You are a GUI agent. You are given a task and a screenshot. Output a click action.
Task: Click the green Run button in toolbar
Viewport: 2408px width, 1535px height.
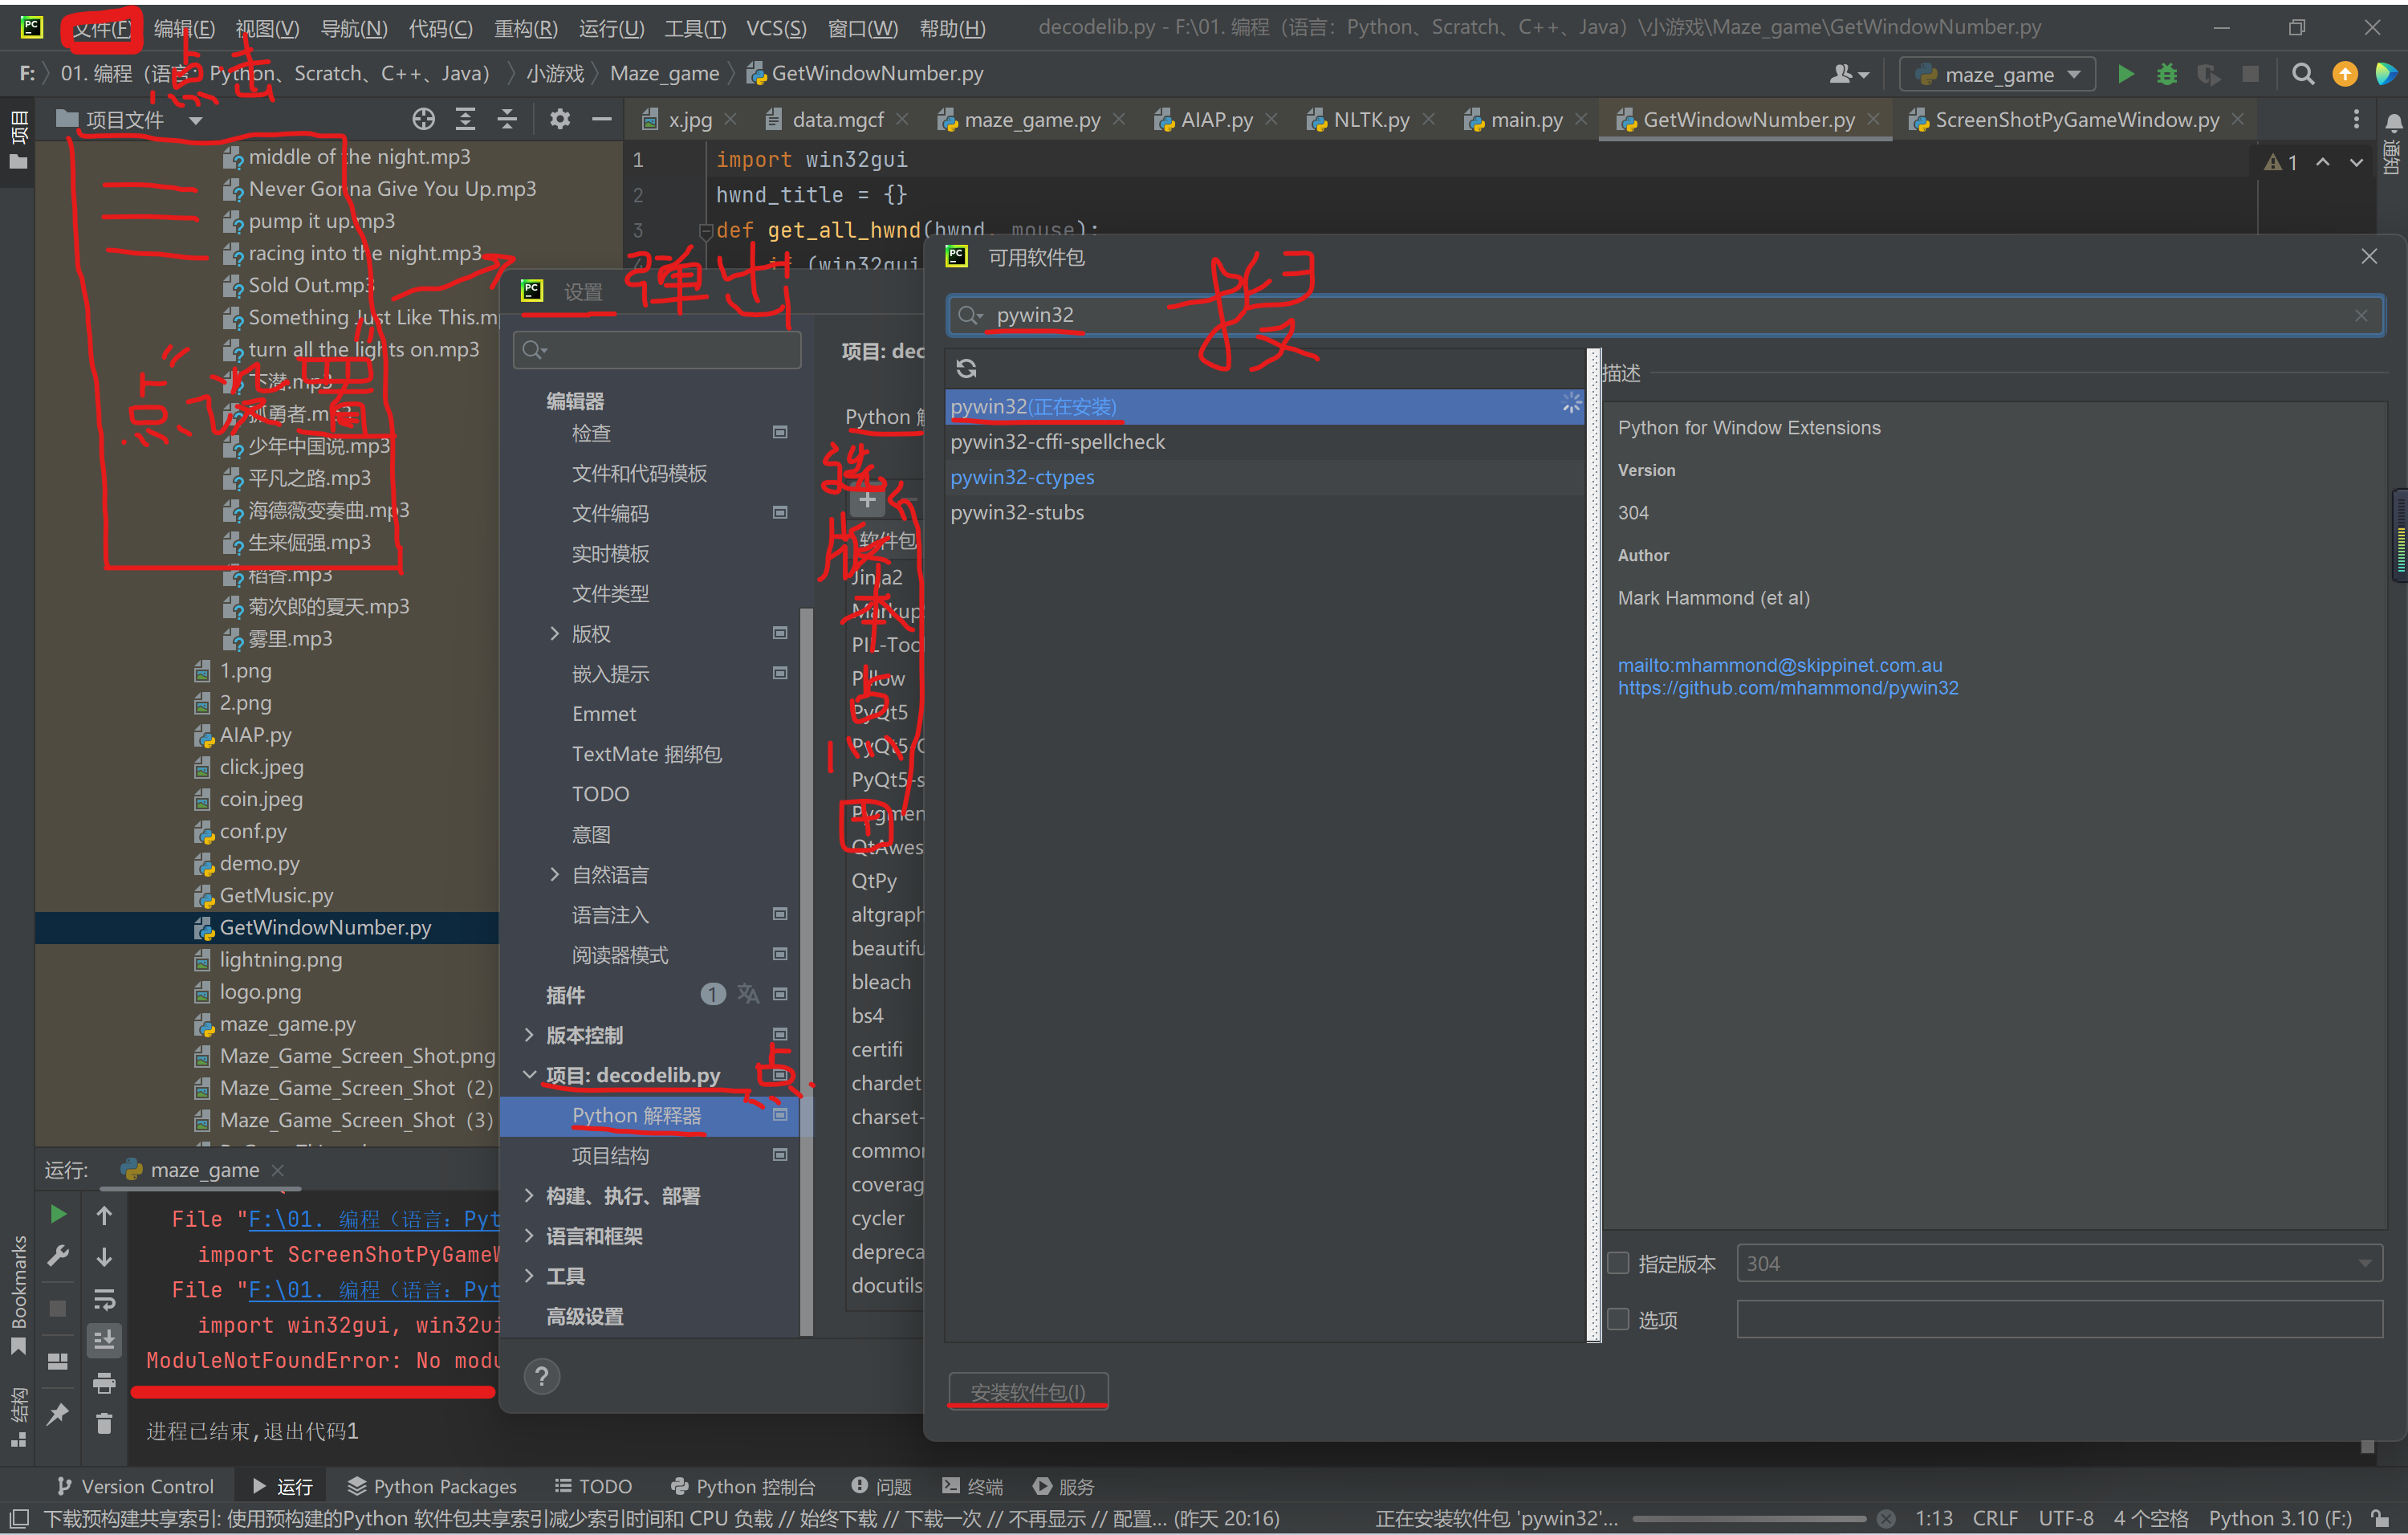(x=2125, y=74)
